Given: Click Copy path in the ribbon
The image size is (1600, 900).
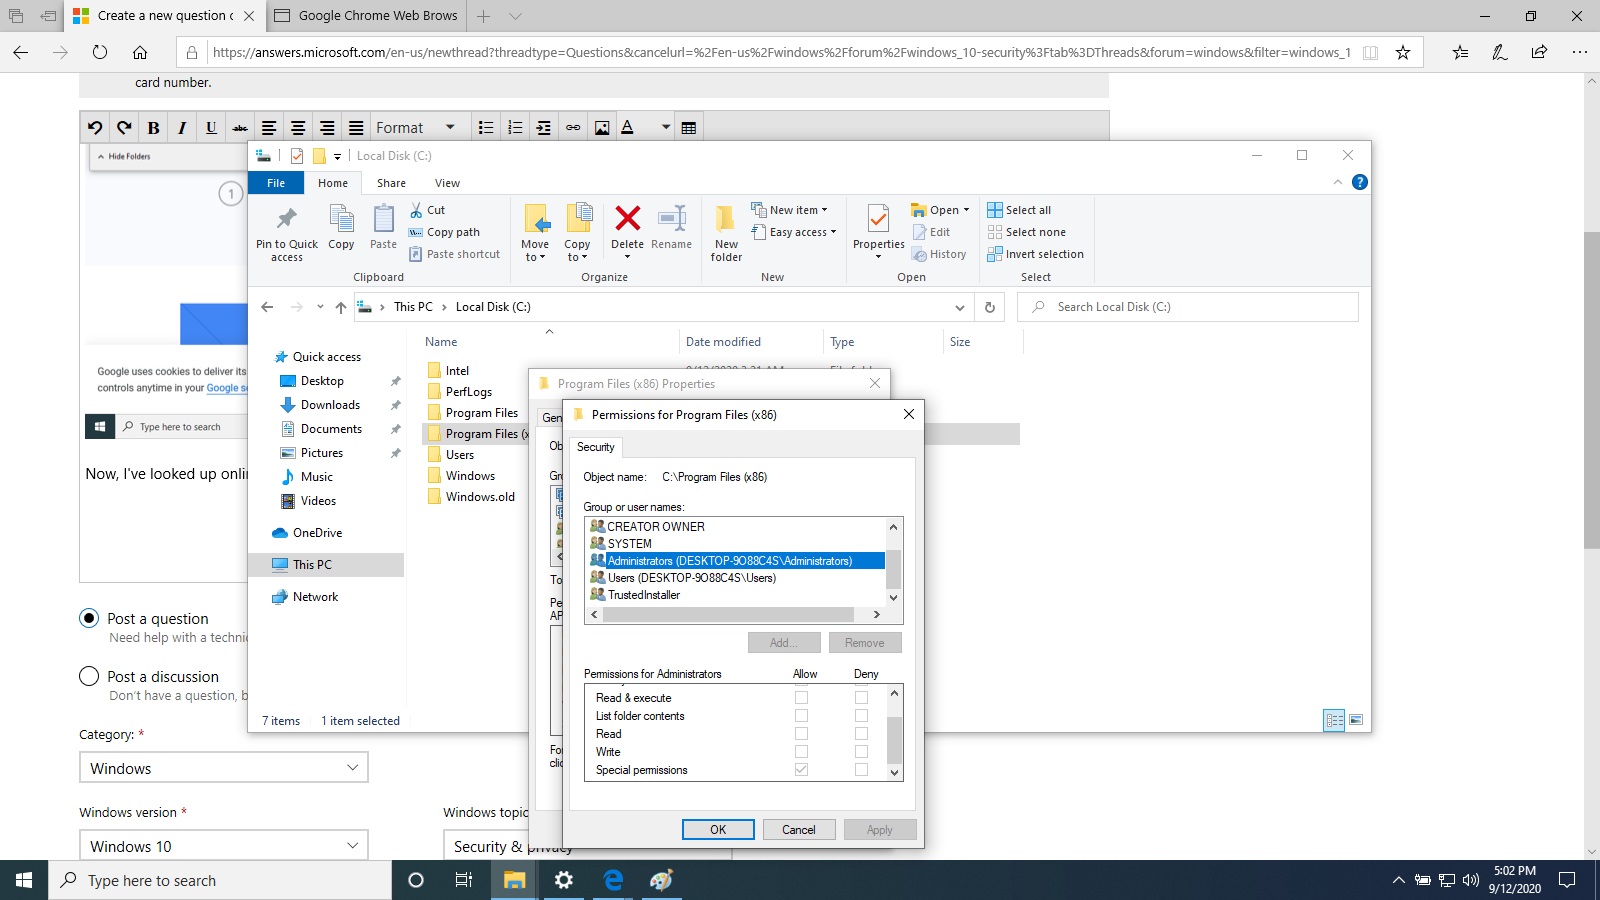Looking at the screenshot, I should point(445,232).
